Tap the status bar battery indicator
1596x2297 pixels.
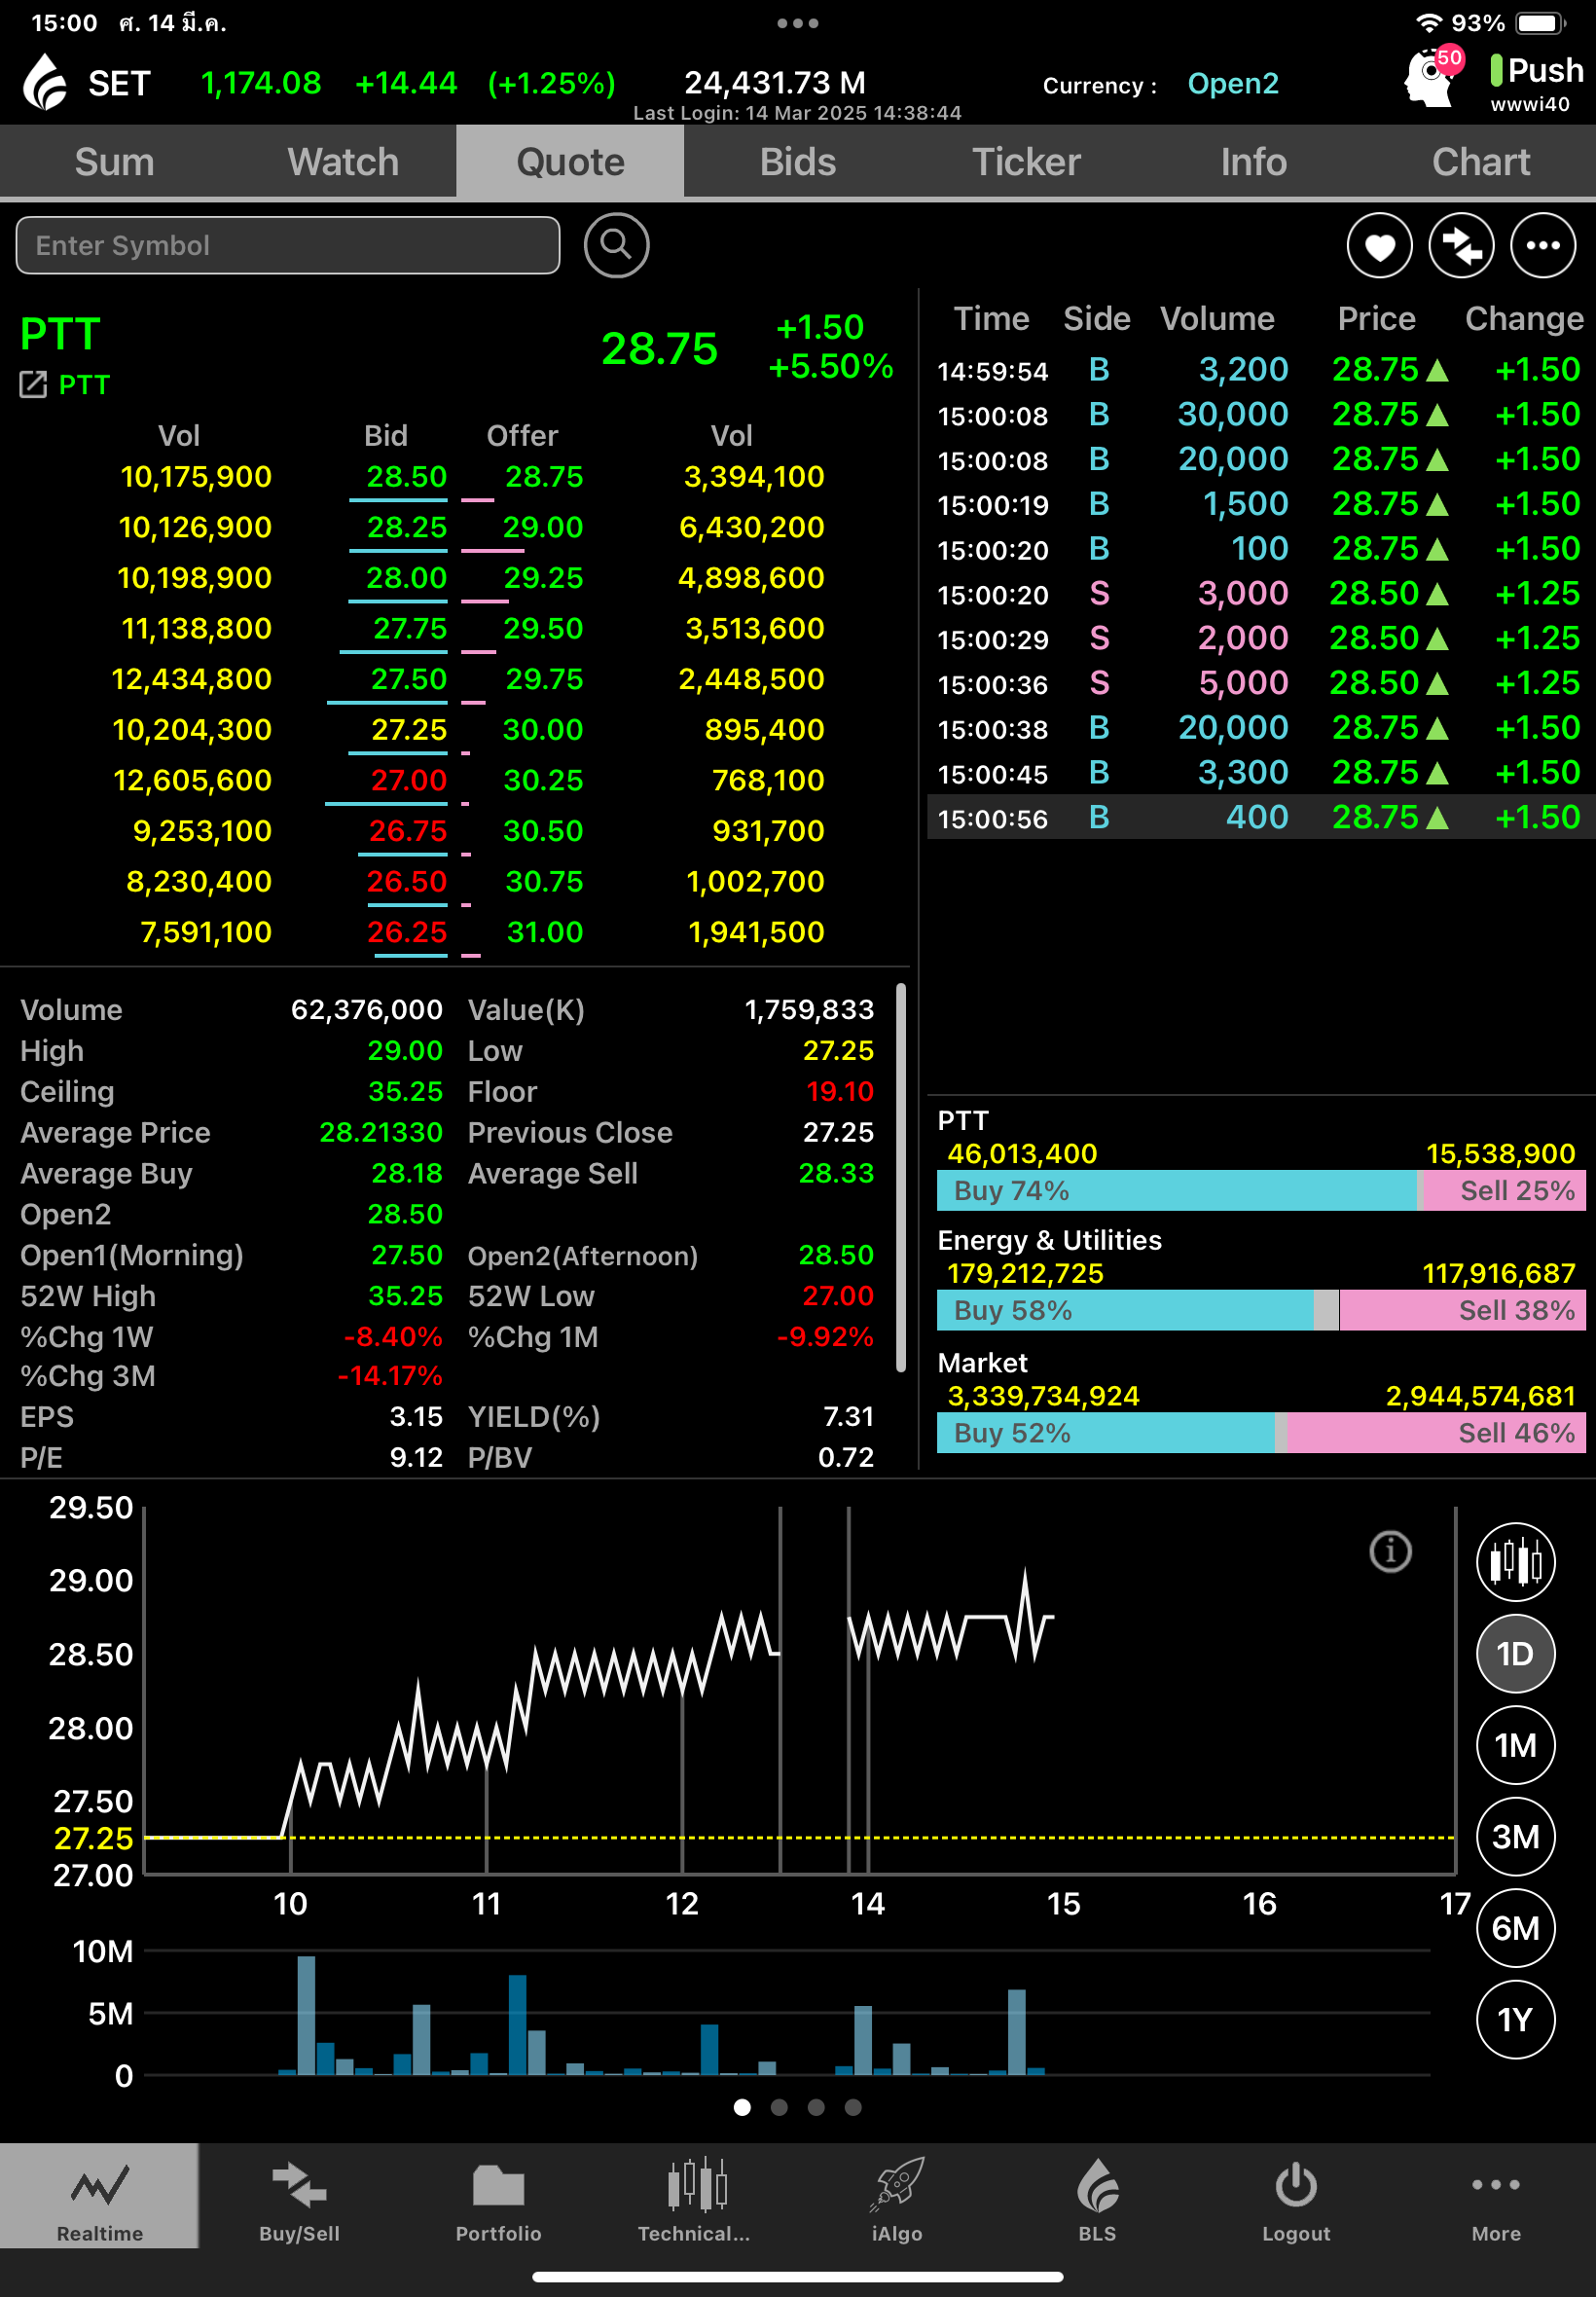coord(1541,23)
